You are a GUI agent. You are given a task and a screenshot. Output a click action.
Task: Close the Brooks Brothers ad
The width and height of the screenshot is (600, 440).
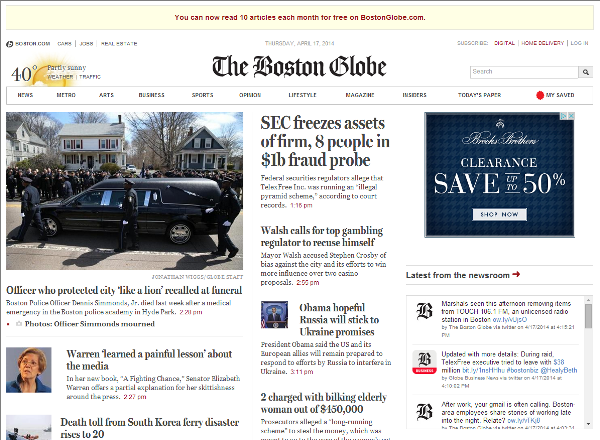pos(571,116)
